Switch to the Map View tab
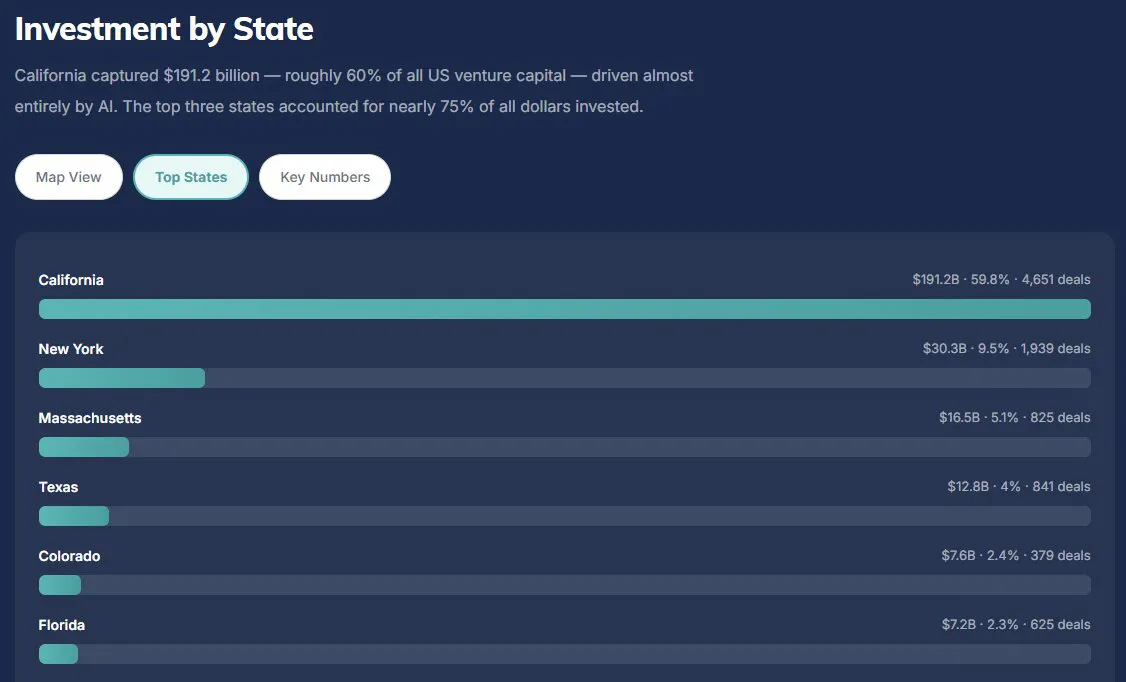The image size is (1126, 682). click(69, 177)
